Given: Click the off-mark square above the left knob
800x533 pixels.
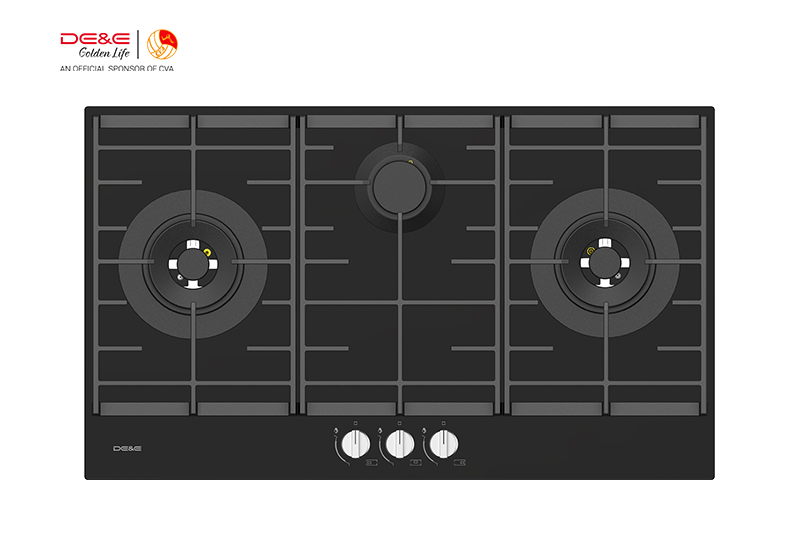Looking at the screenshot, I should 356,423.
